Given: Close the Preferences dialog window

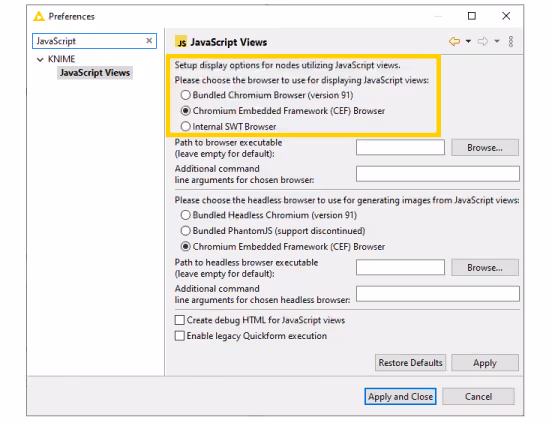Looking at the screenshot, I should (x=506, y=16).
